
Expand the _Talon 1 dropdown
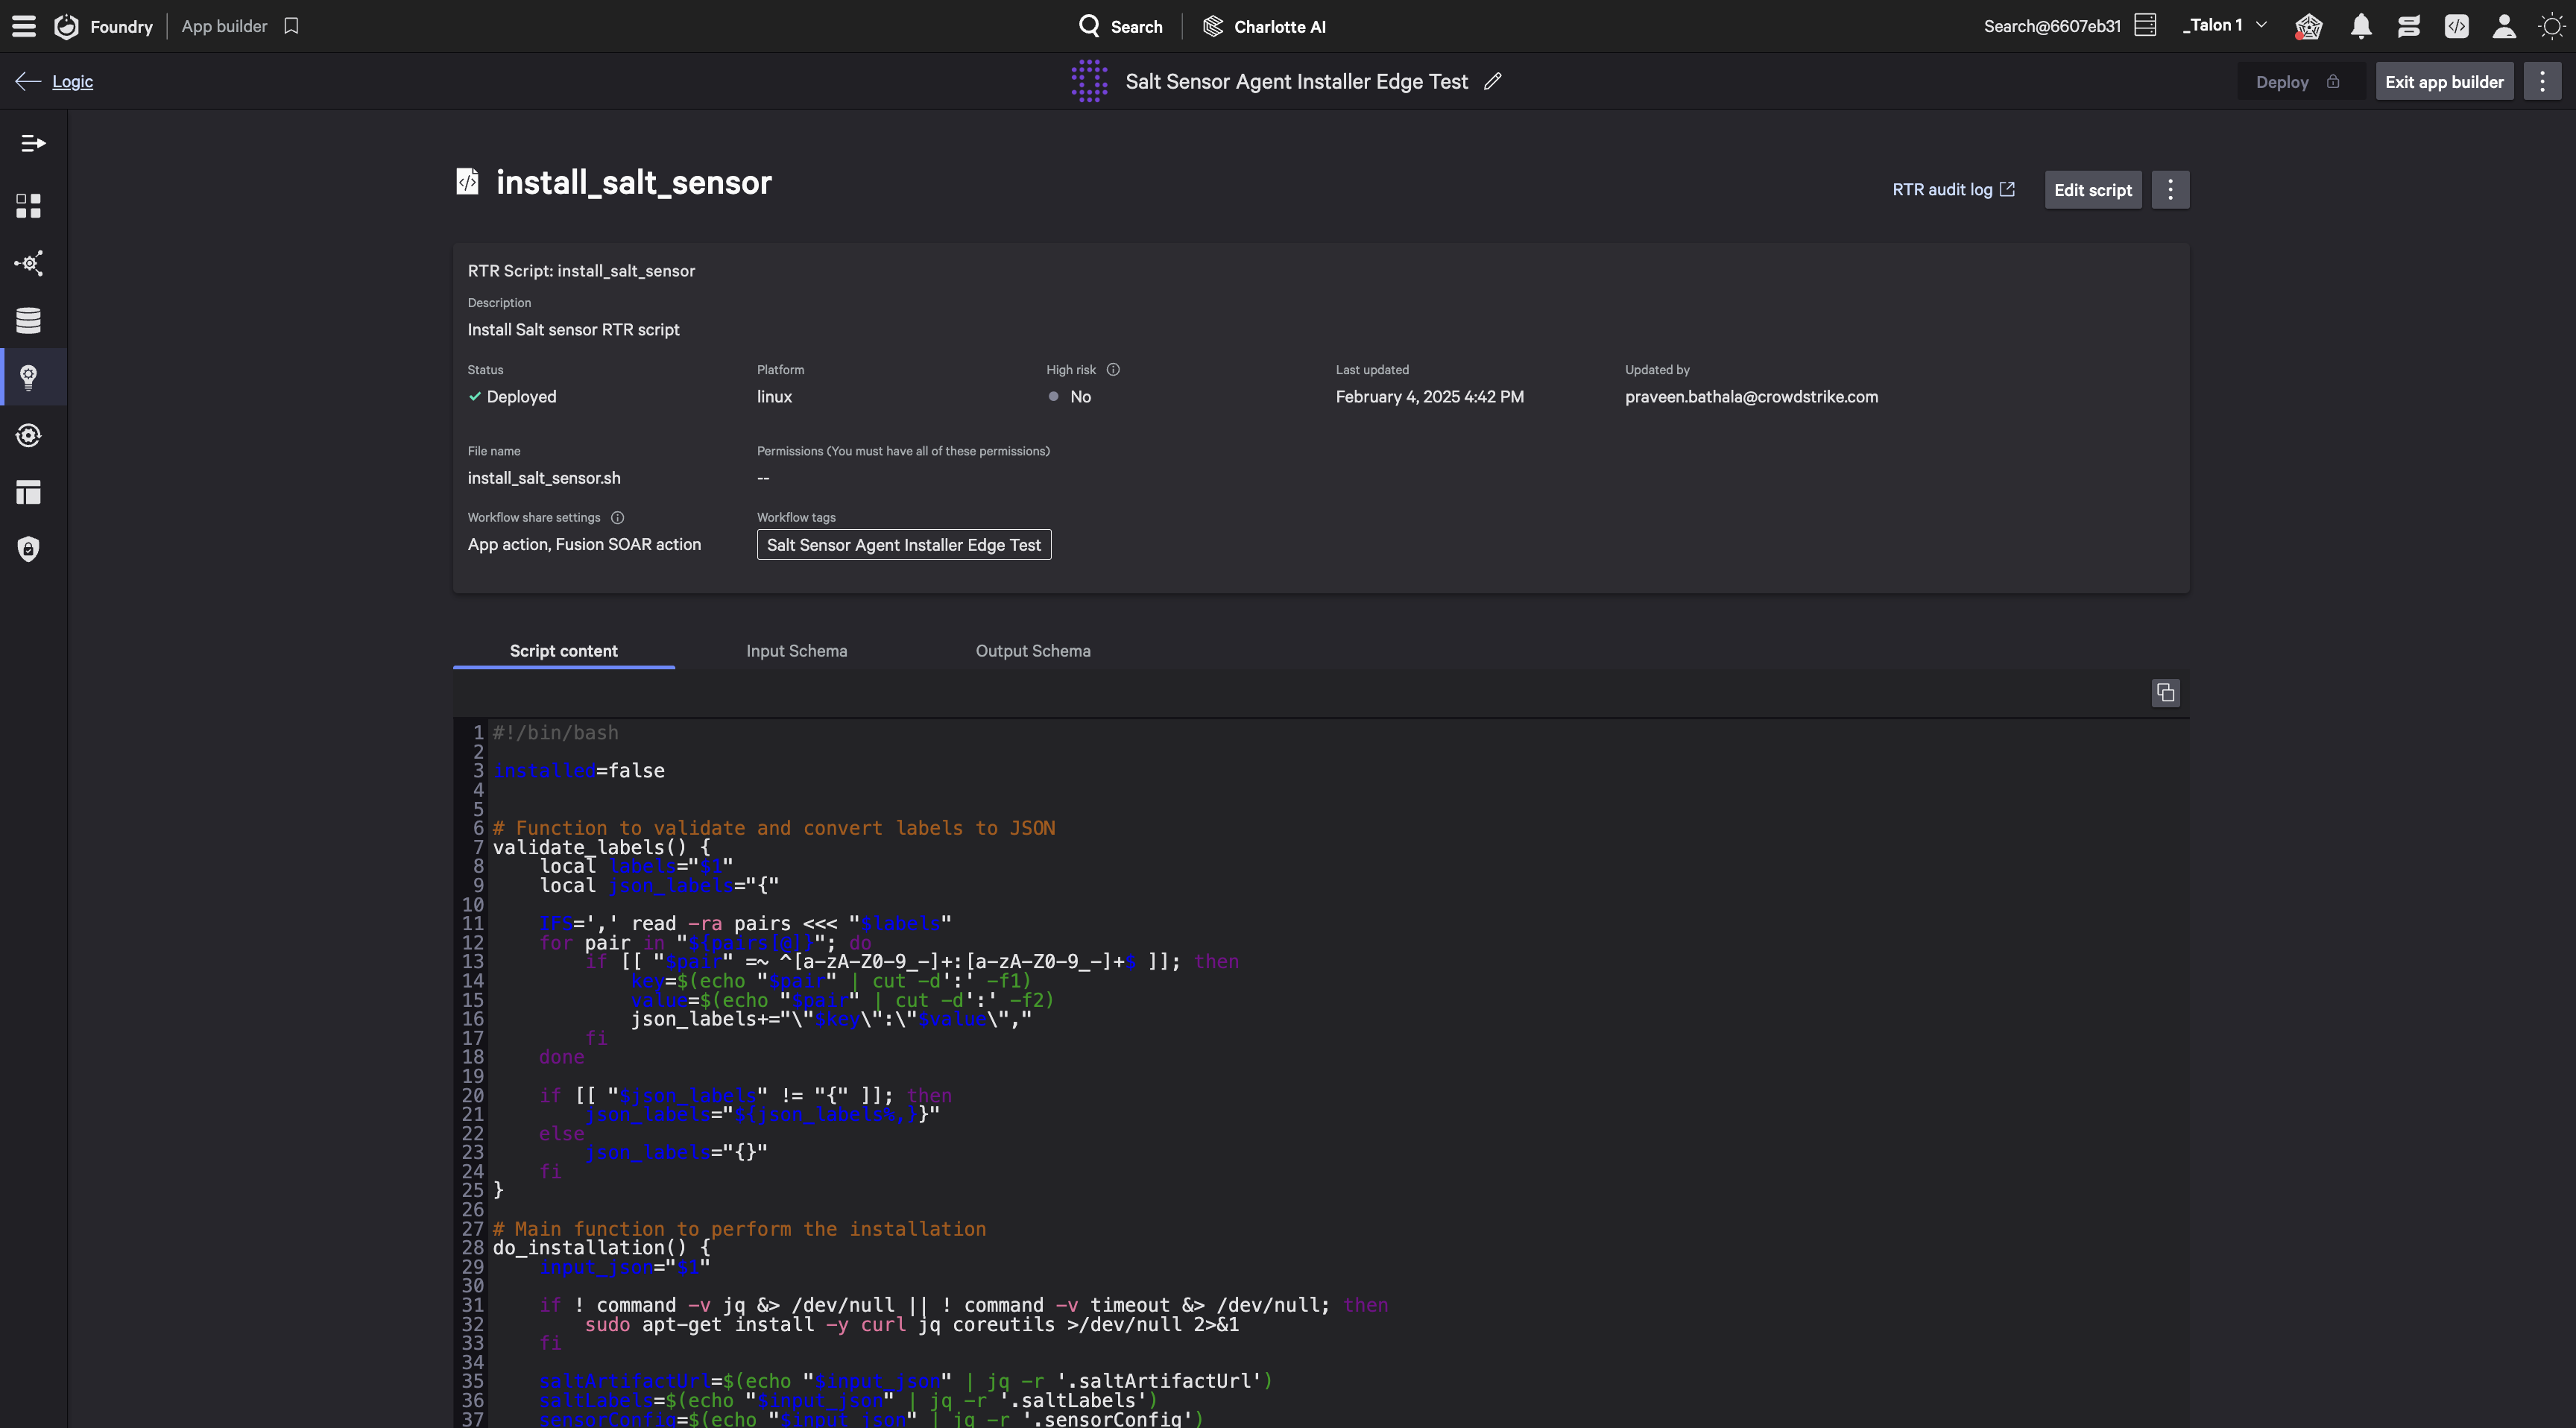click(2224, 26)
